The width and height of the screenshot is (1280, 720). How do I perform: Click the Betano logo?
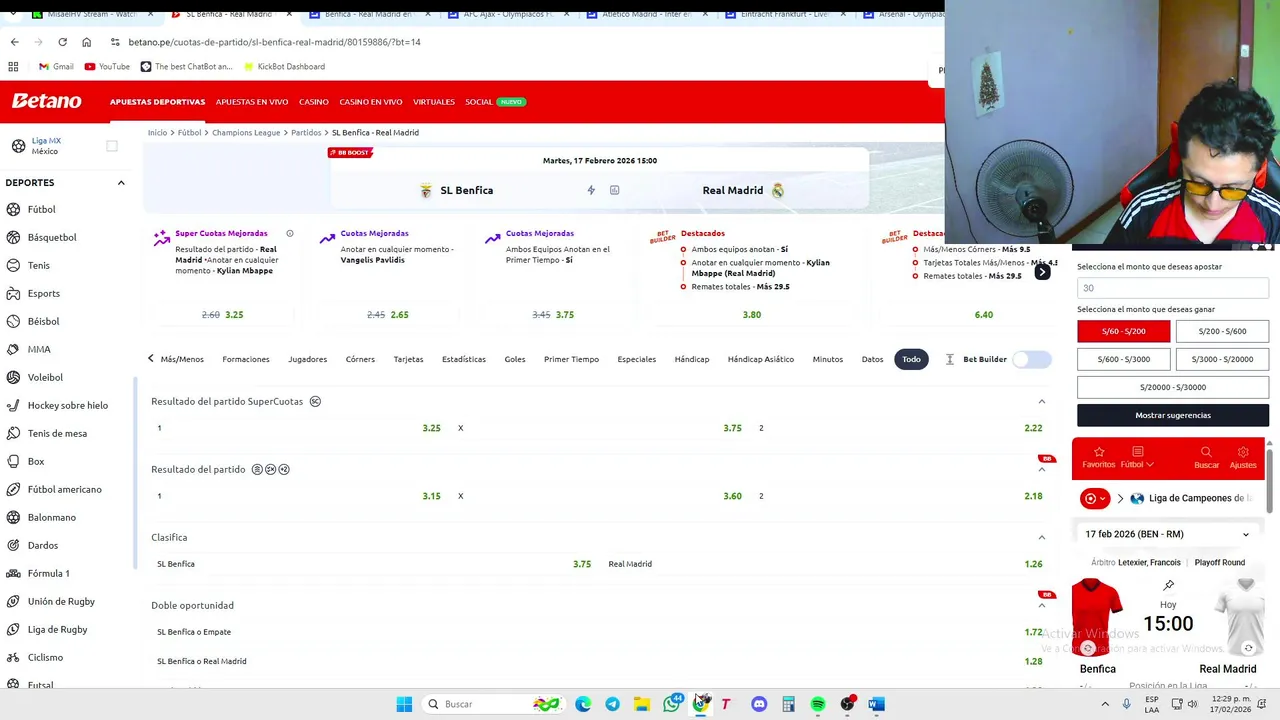(x=47, y=101)
